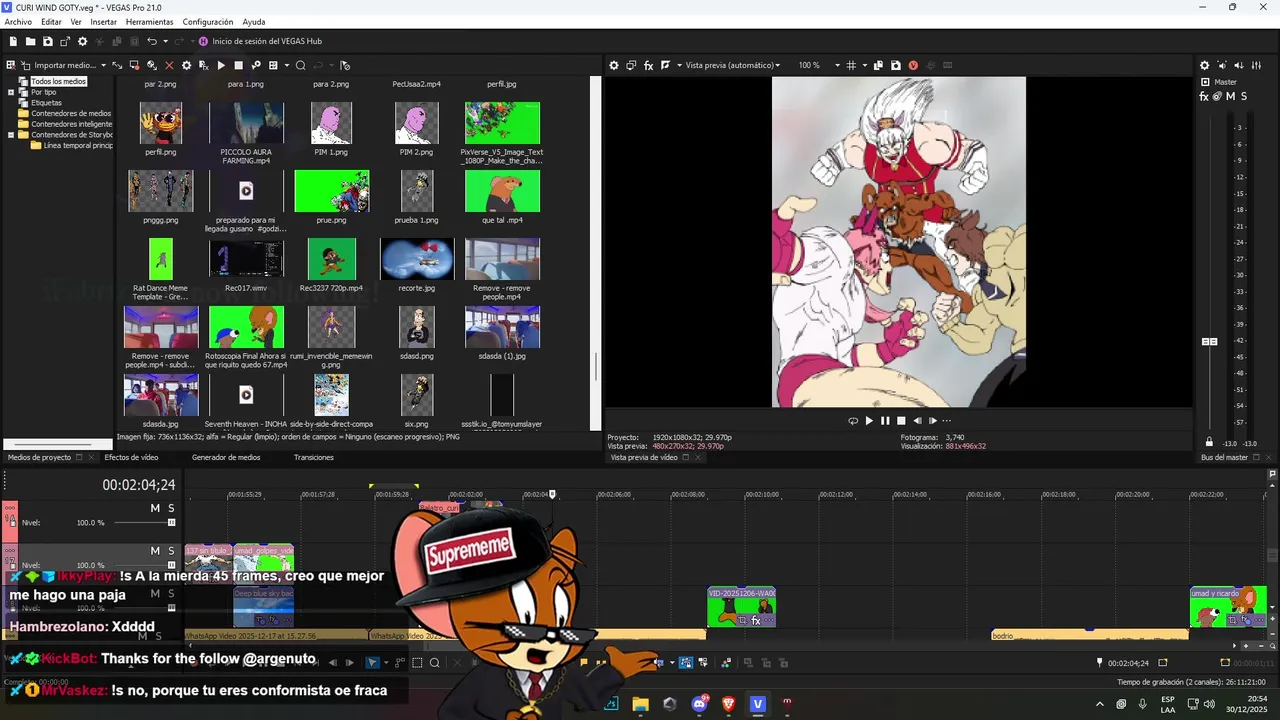Open the Herramientas menu
The width and height of the screenshot is (1280, 720).
[x=149, y=21]
